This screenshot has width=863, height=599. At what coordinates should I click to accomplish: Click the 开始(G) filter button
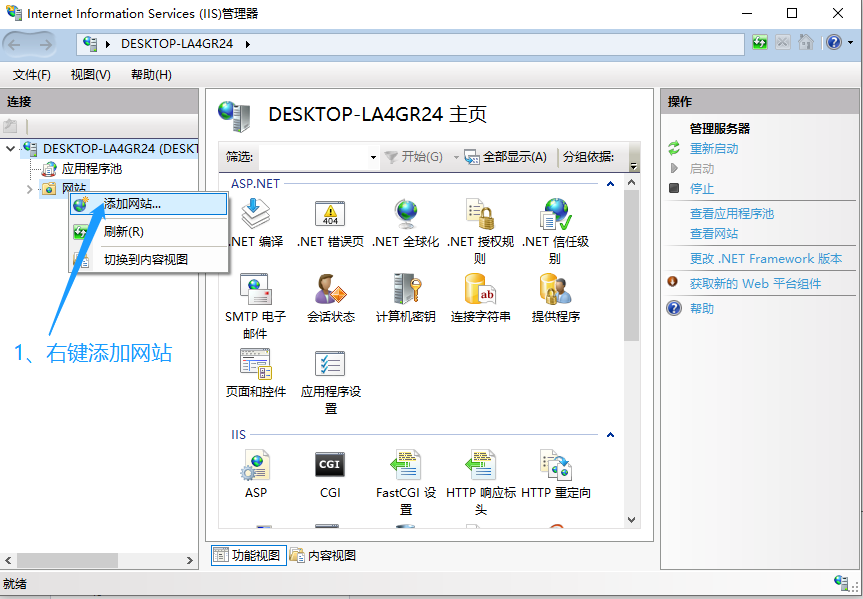[x=414, y=157]
